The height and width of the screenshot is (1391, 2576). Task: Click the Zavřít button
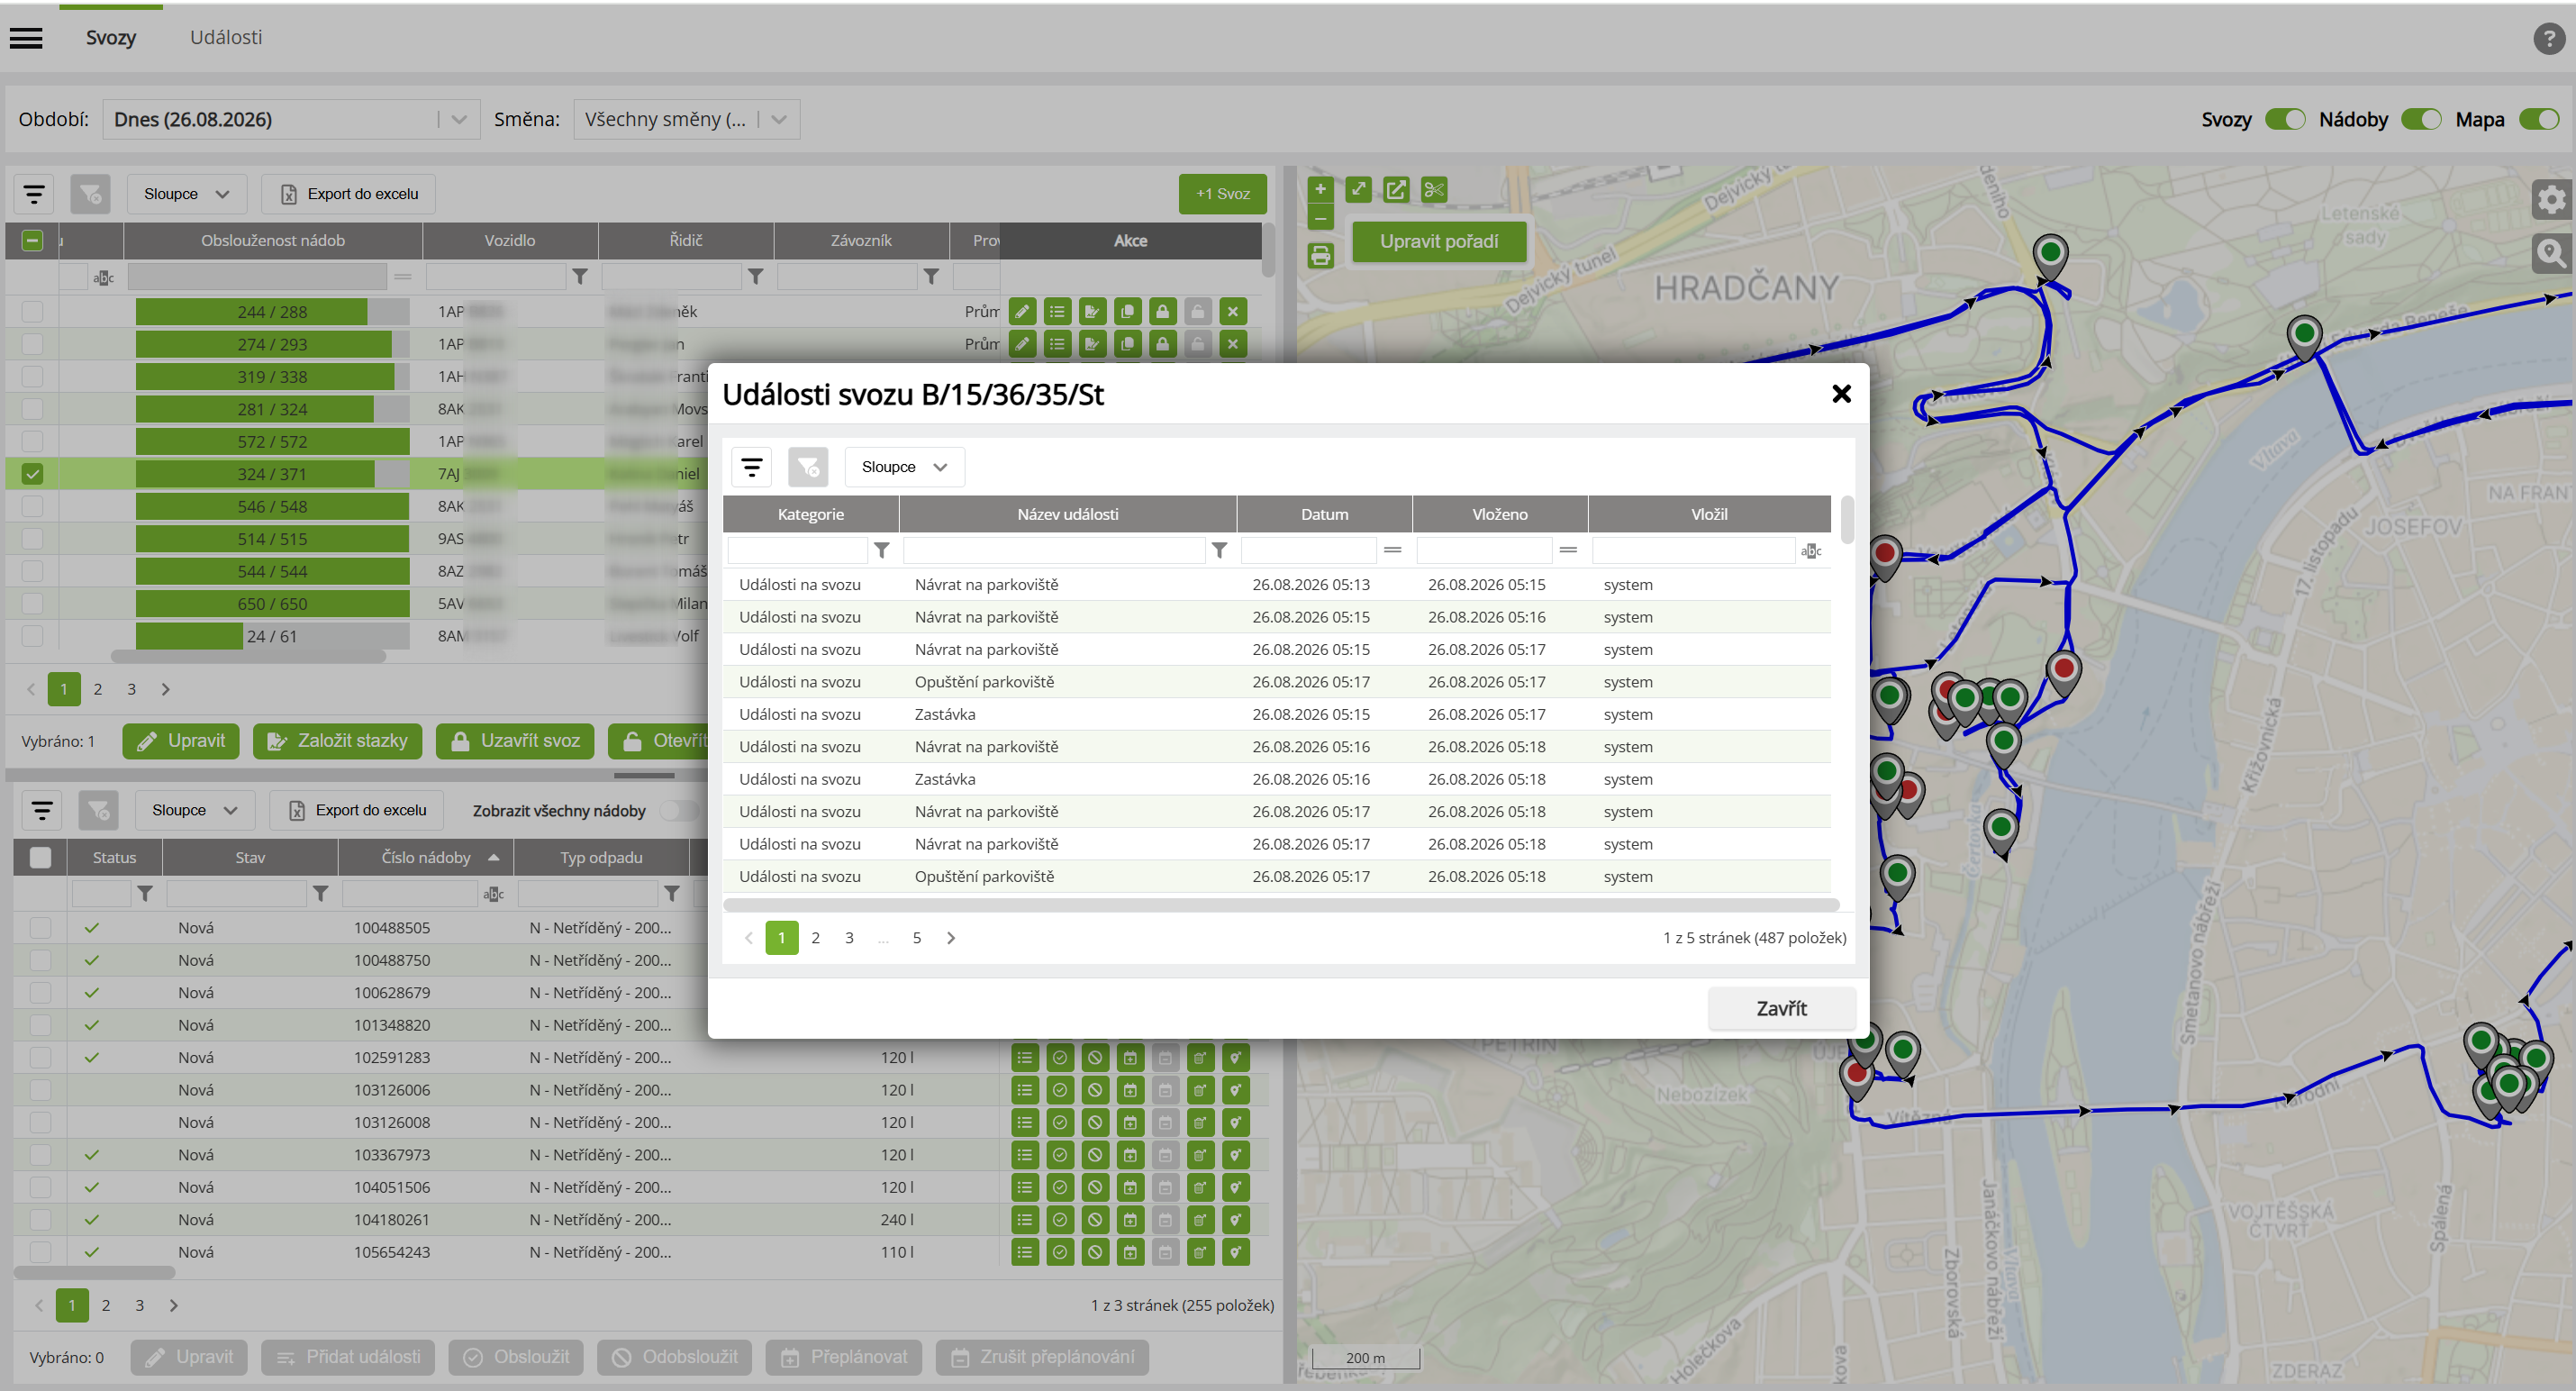[x=1781, y=1008]
